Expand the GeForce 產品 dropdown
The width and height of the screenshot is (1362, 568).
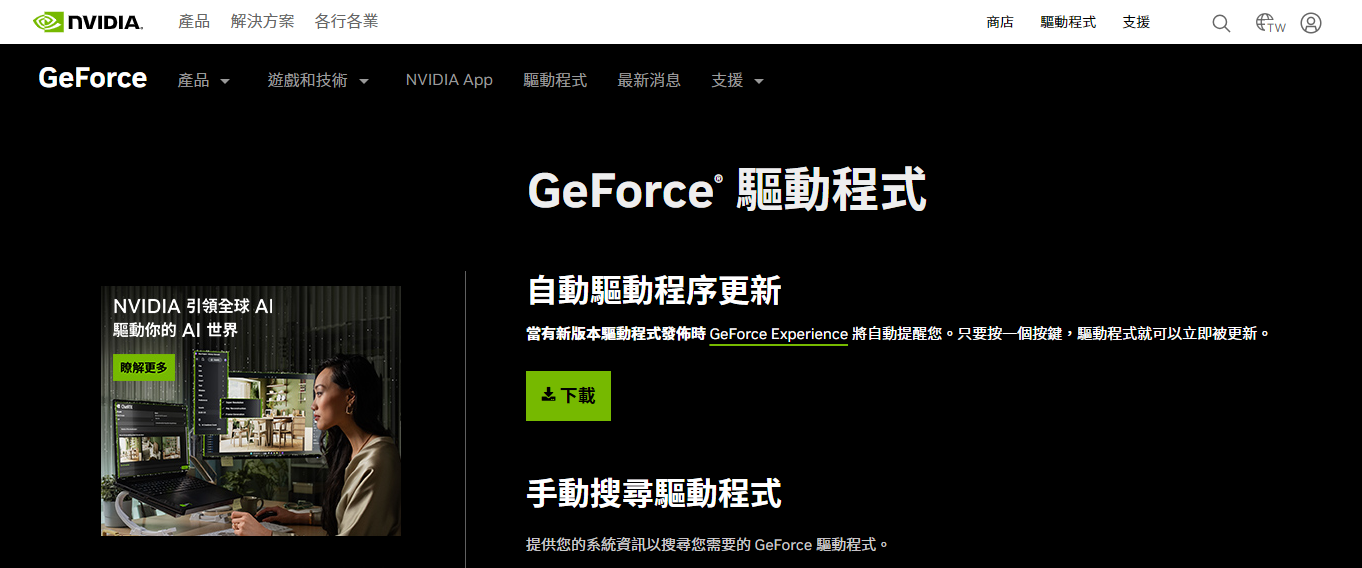pos(204,80)
